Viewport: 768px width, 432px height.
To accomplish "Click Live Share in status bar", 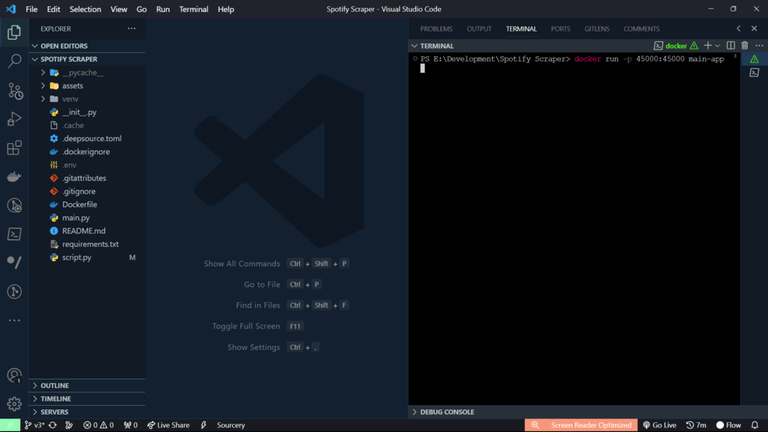I will point(168,425).
